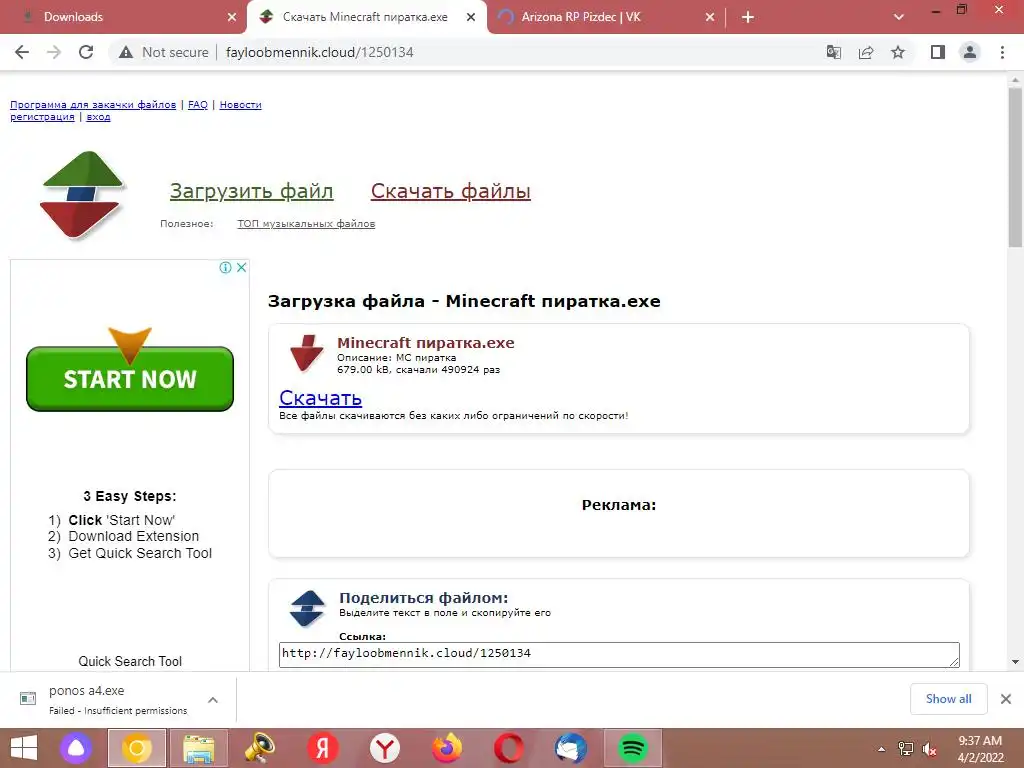Click Show all downloads button
The height and width of the screenshot is (768, 1024).
948,699
